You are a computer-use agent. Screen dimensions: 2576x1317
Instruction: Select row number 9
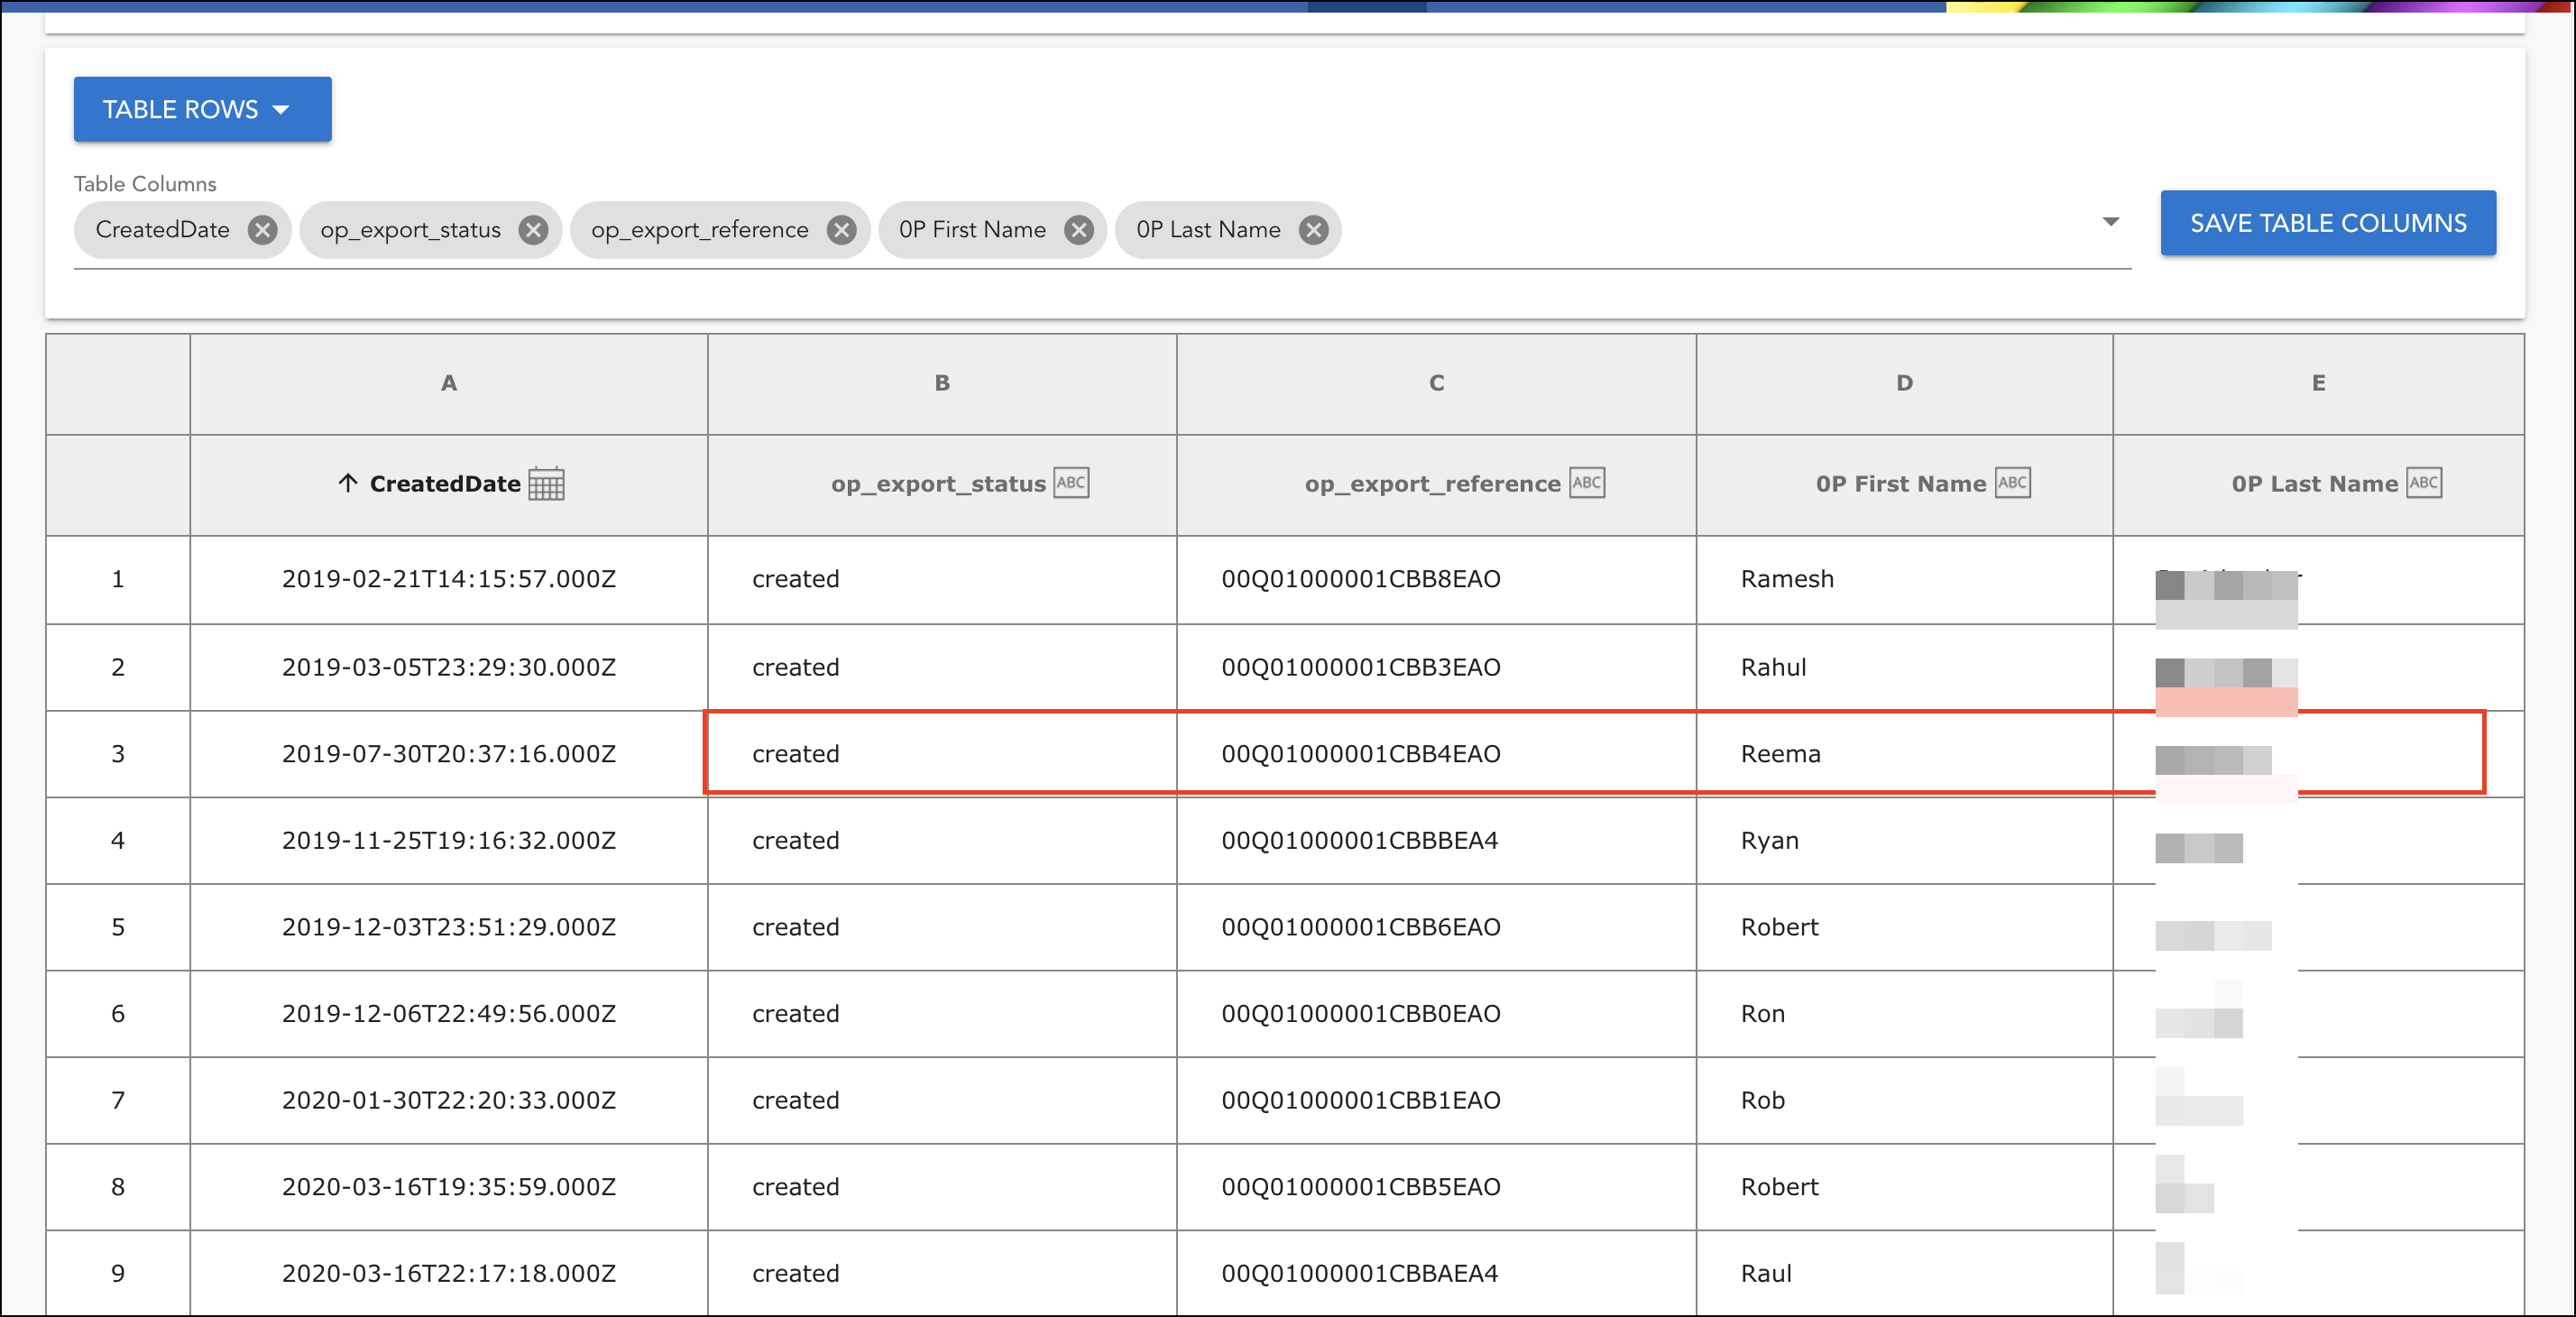click(x=118, y=1273)
